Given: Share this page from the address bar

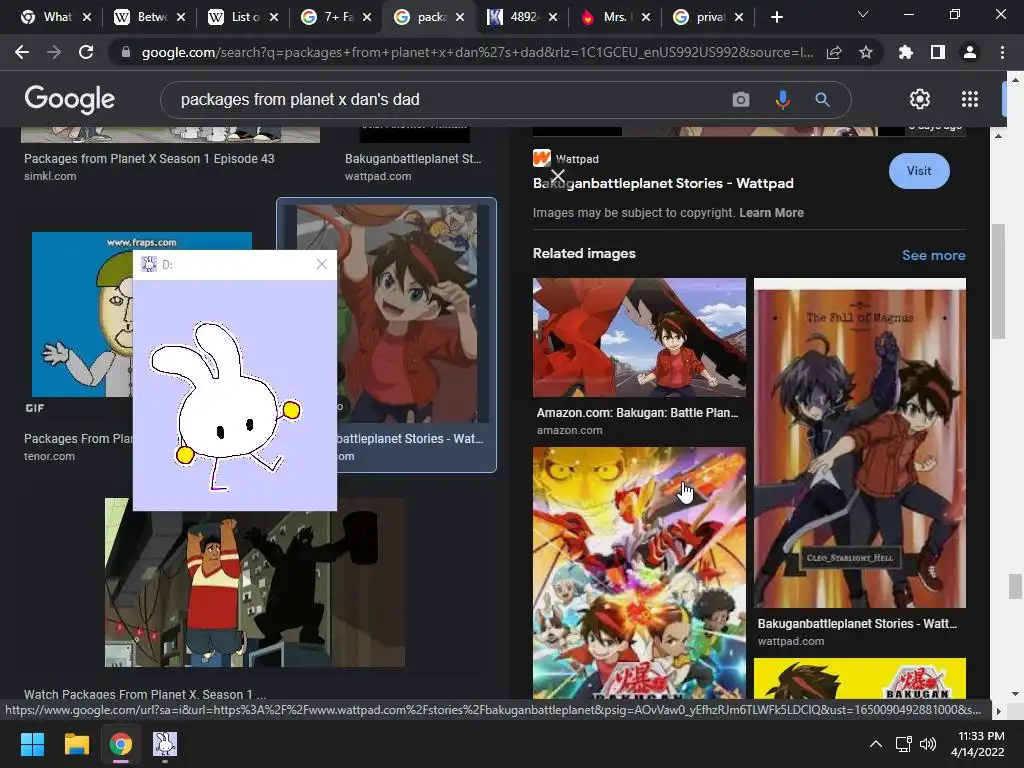Looking at the screenshot, I should [834, 52].
